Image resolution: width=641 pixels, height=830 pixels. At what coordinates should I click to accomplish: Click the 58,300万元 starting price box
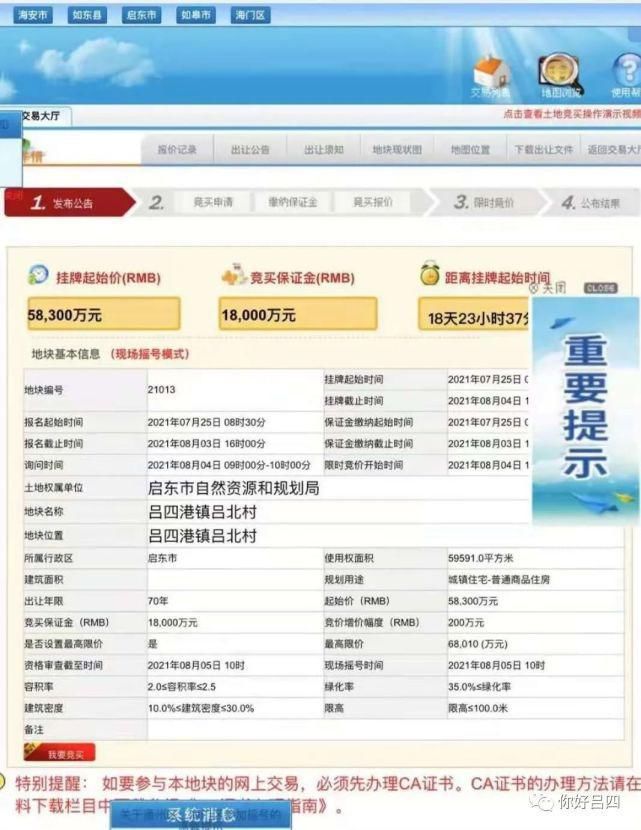104,314
